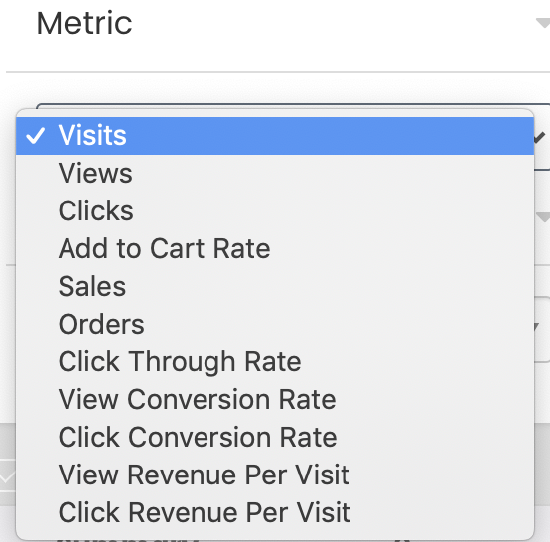The image size is (550, 542).
Task: Click the white checkmark beside Visits
Action: coord(36,136)
